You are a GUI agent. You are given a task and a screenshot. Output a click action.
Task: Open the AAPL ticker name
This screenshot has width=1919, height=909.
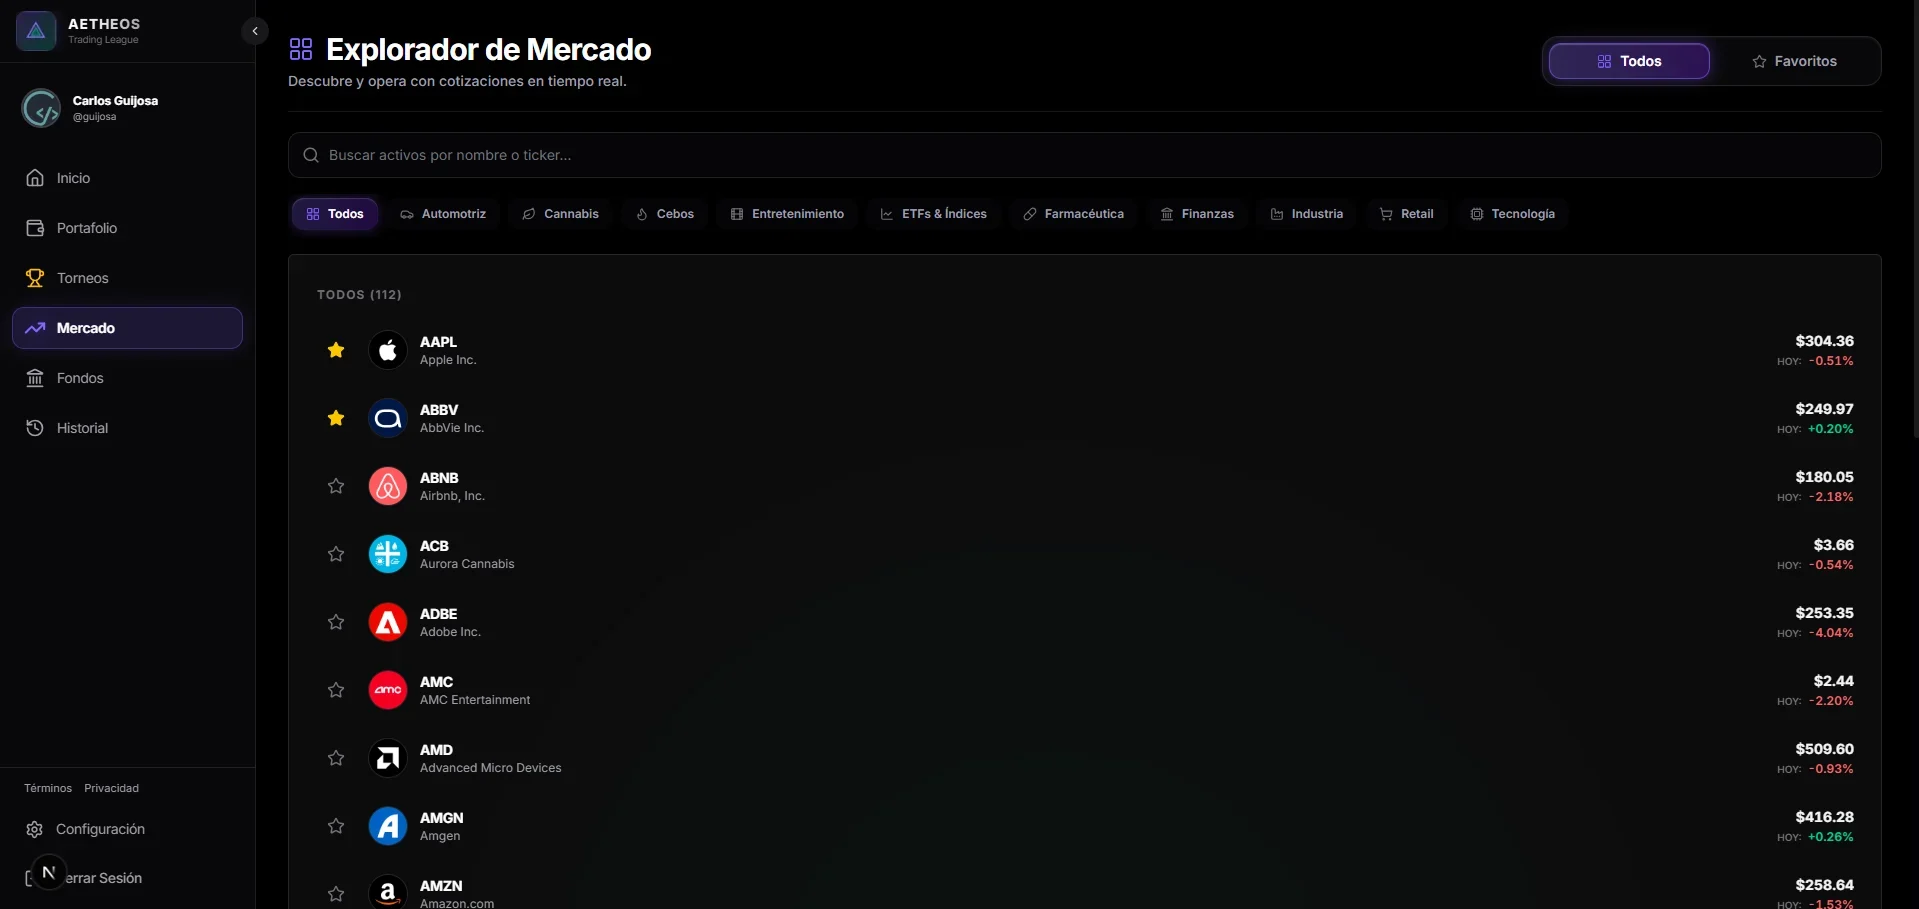438,342
